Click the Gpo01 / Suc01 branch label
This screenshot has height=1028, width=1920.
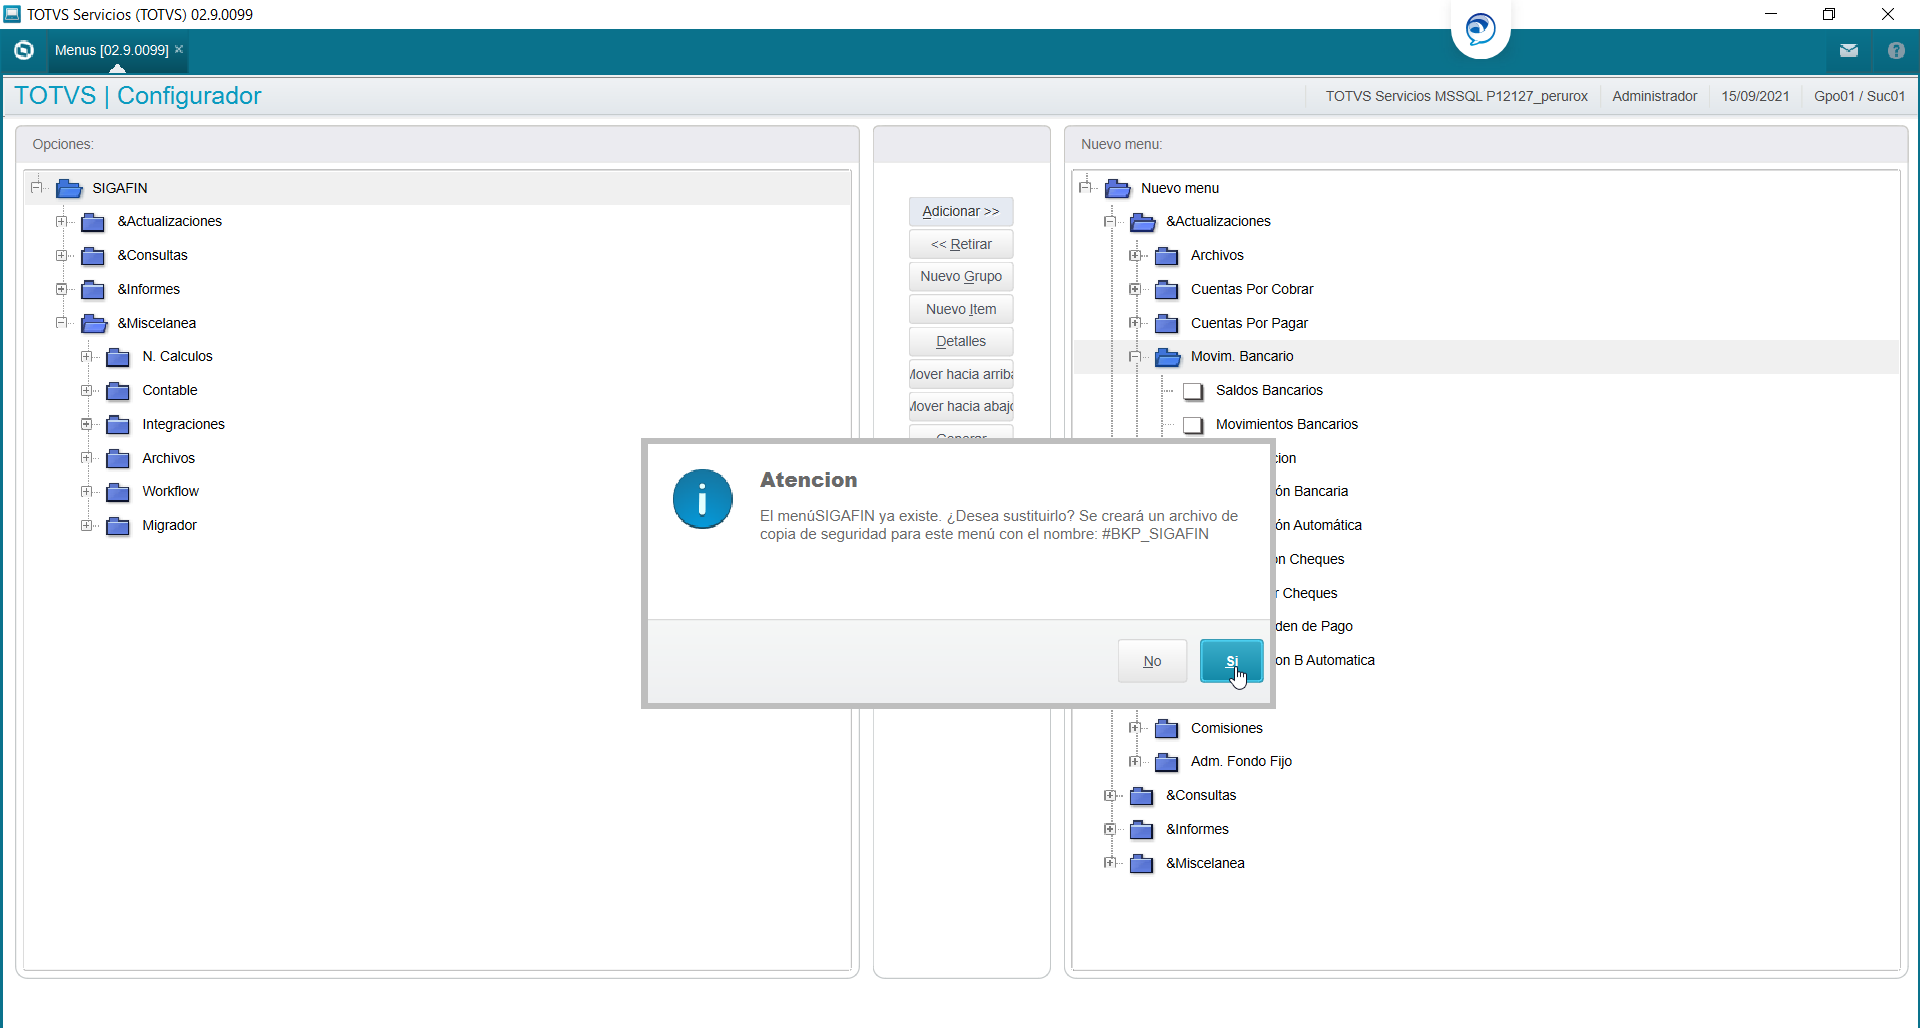(x=1859, y=96)
